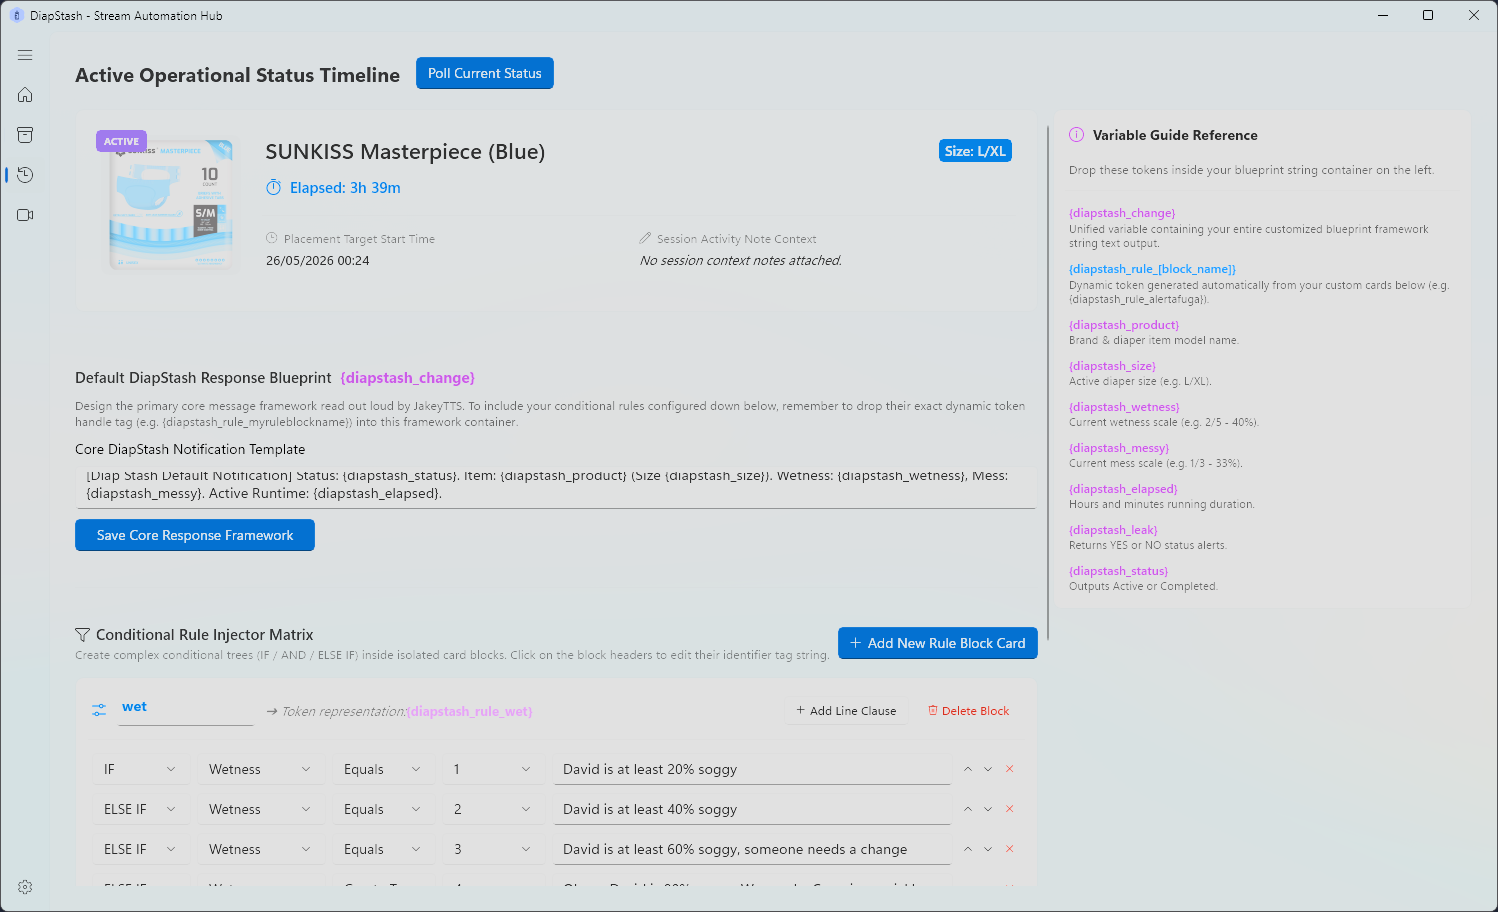The width and height of the screenshot is (1498, 912).
Task: Click the {diapstash_rule_wet} token representation
Action: point(470,712)
